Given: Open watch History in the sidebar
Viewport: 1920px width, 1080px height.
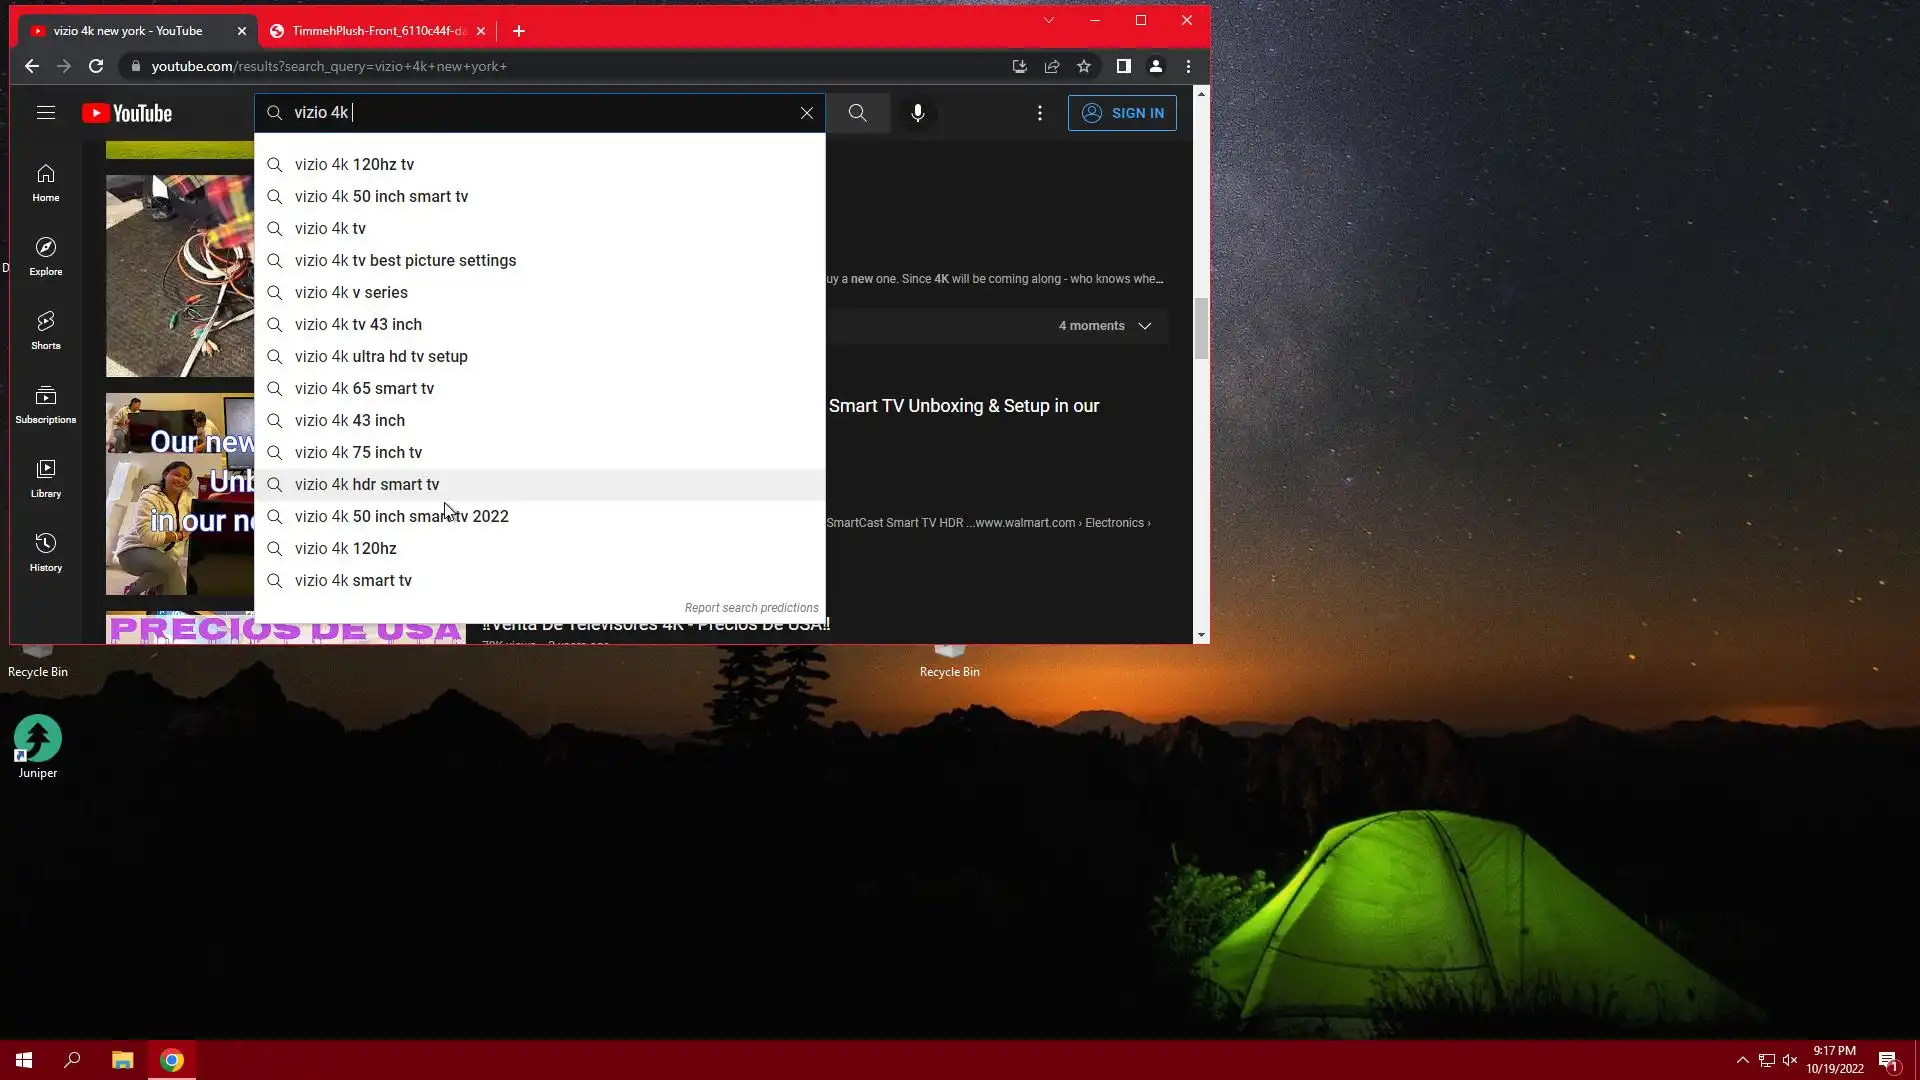Looking at the screenshot, I should tap(46, 552).
